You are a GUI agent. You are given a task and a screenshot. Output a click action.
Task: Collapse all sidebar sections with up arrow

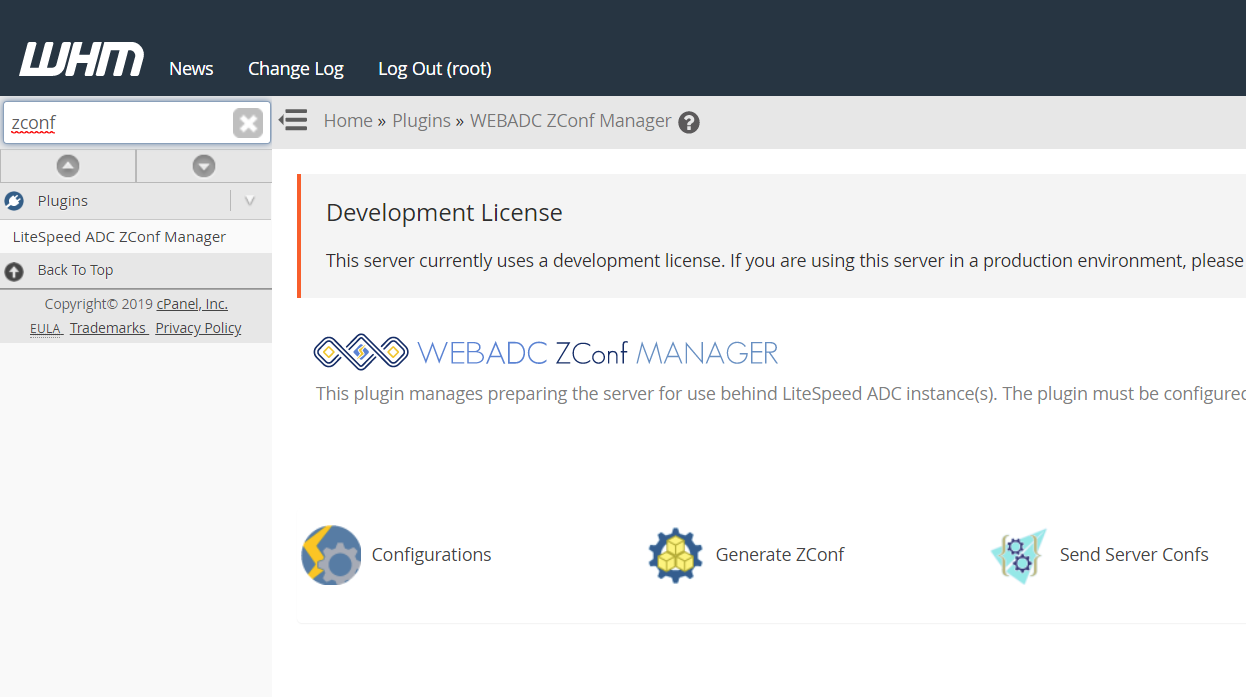point(68,166)
